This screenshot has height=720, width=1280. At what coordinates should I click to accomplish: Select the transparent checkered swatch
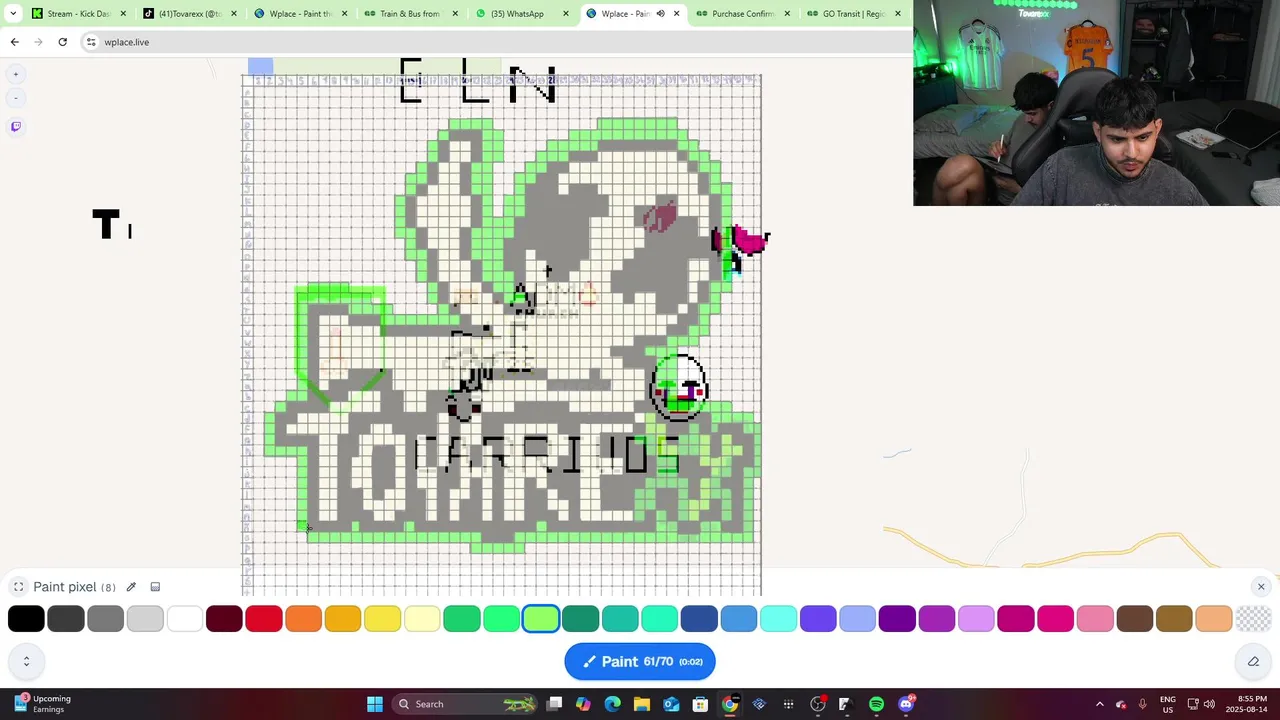click(x=1254, y=619)
